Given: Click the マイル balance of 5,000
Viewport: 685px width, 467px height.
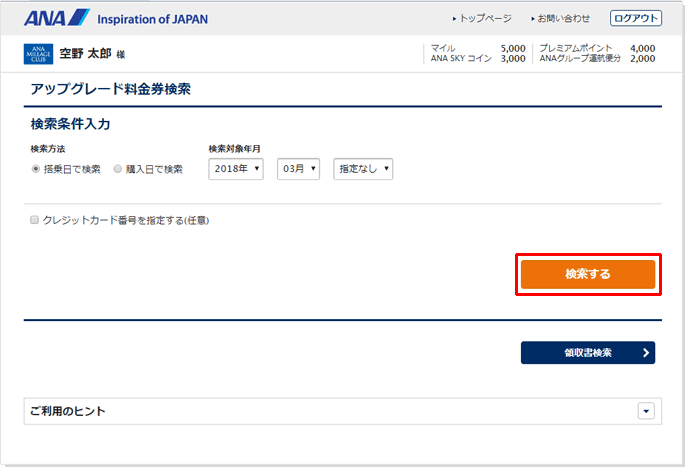Looking at the screenshot, I should coord(512,48).
